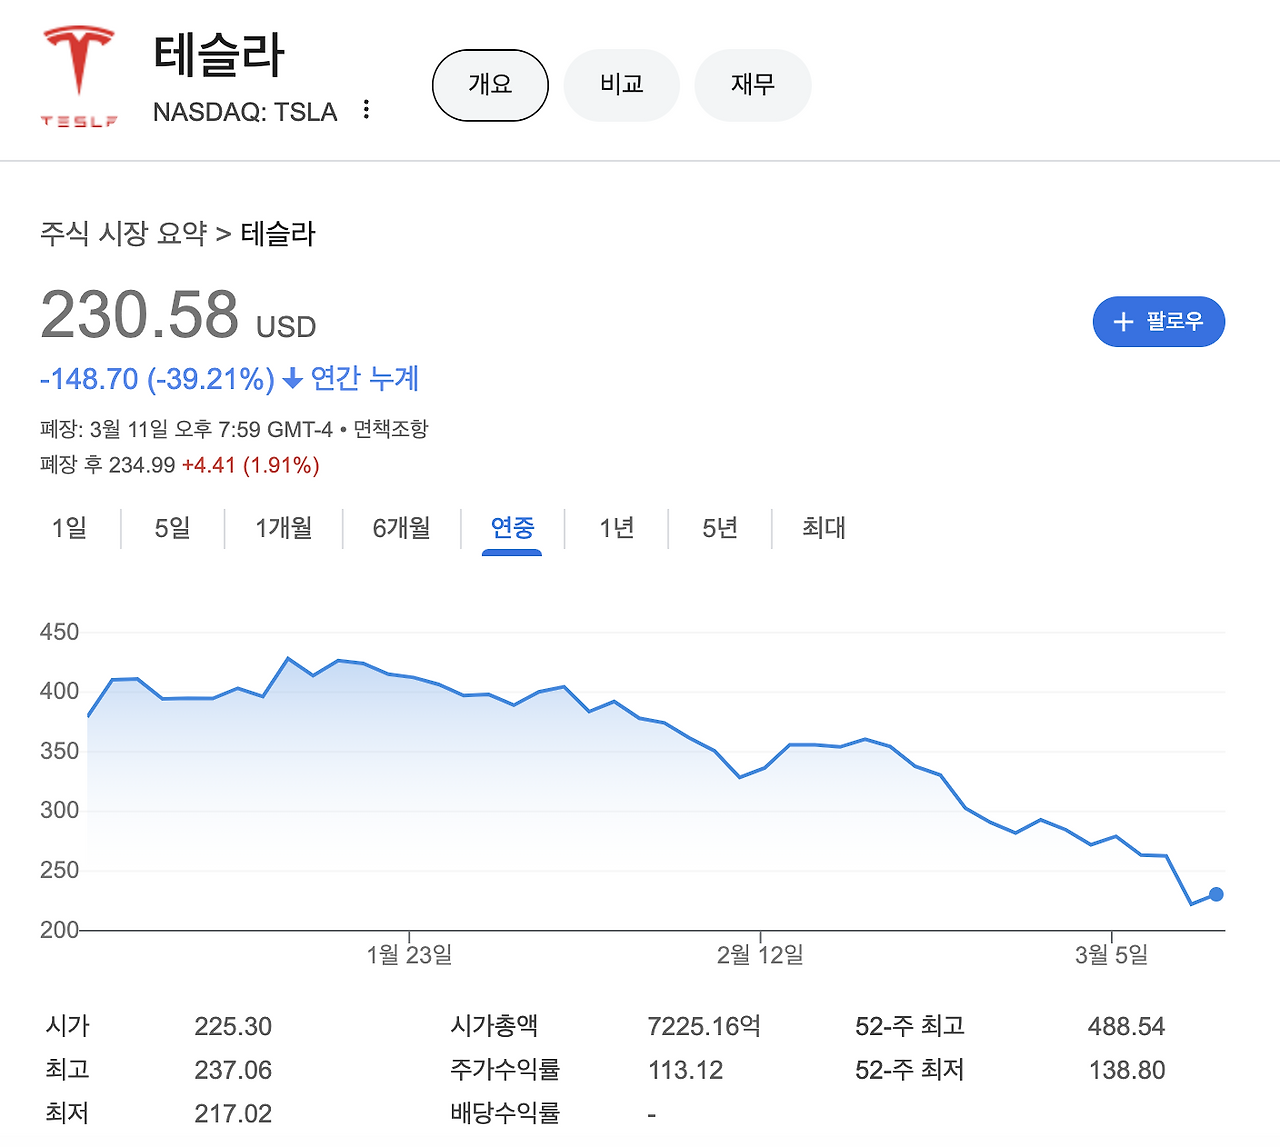The height and width of the screenshot is (1147, 1280).
Task: Open the 주식 시장 요약 breadcrumb link
Action: pyautogui.click(x=122, y=233)
